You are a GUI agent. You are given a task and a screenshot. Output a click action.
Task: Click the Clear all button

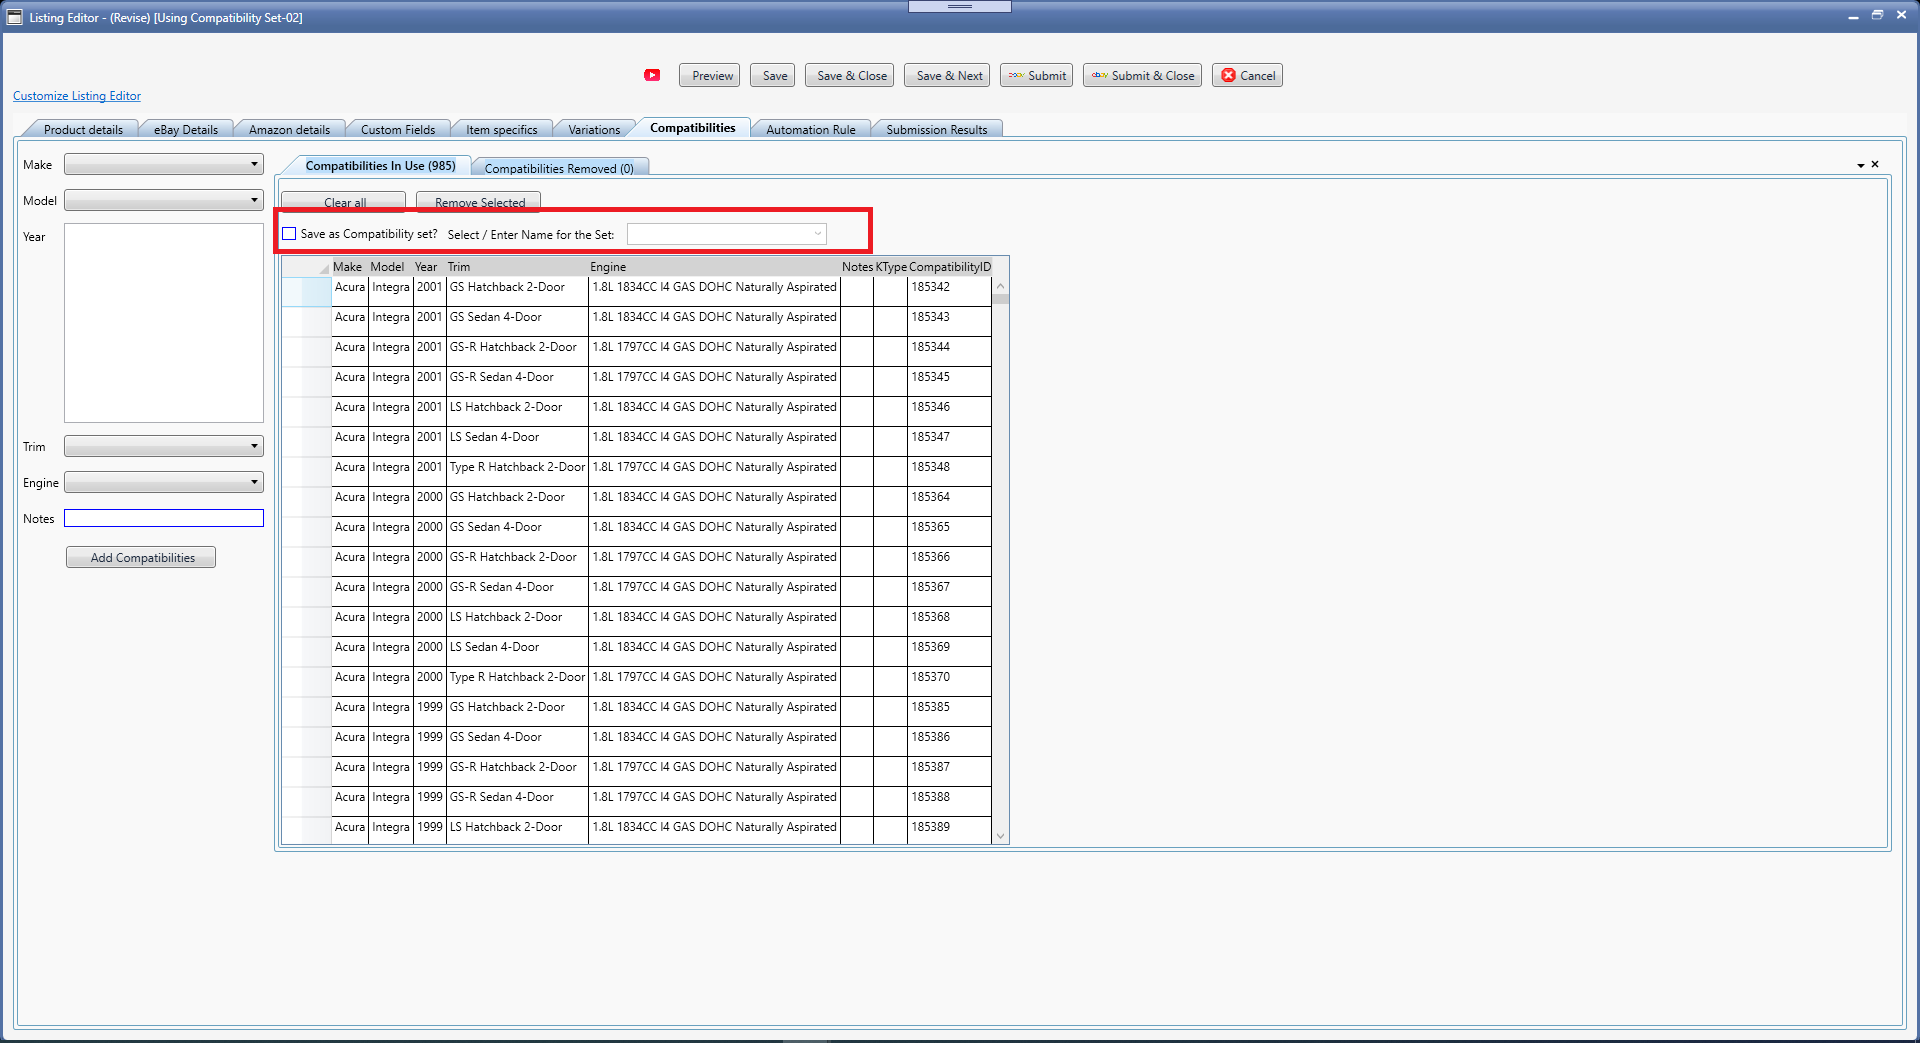(344, 201)
